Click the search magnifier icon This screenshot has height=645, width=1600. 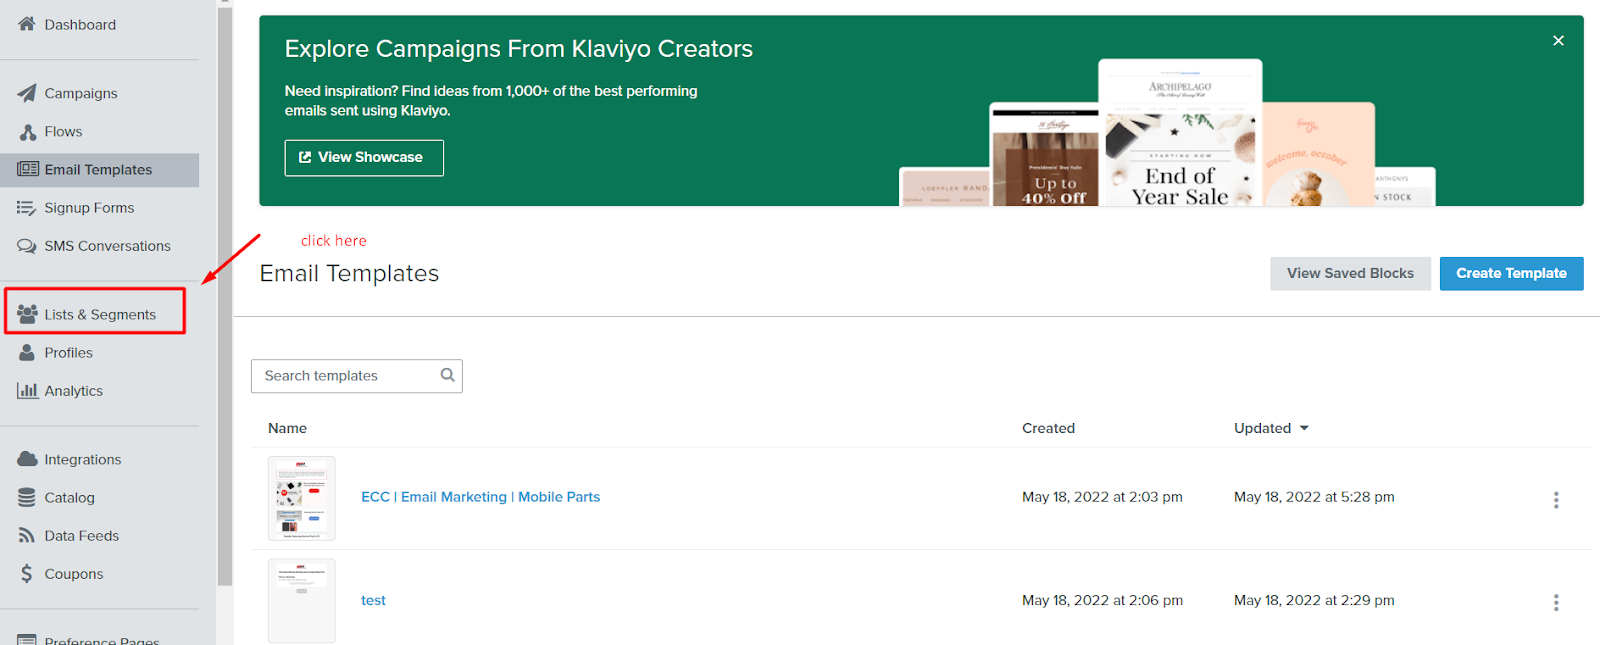point(448,375)
